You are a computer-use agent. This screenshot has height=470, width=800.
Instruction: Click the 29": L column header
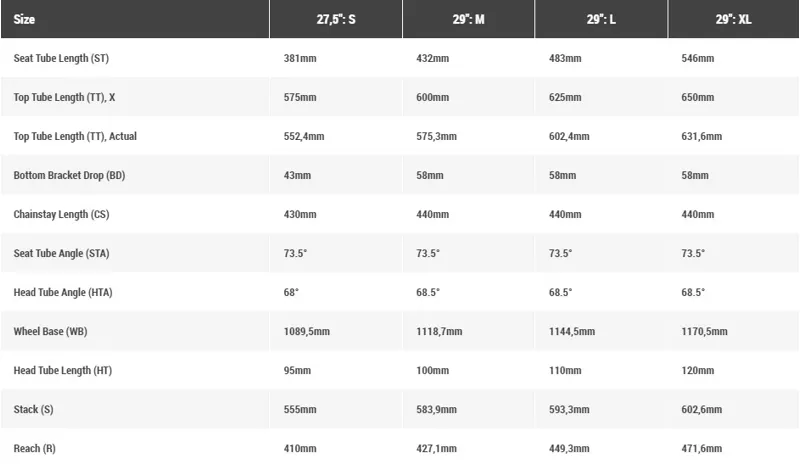coord(600,20)
